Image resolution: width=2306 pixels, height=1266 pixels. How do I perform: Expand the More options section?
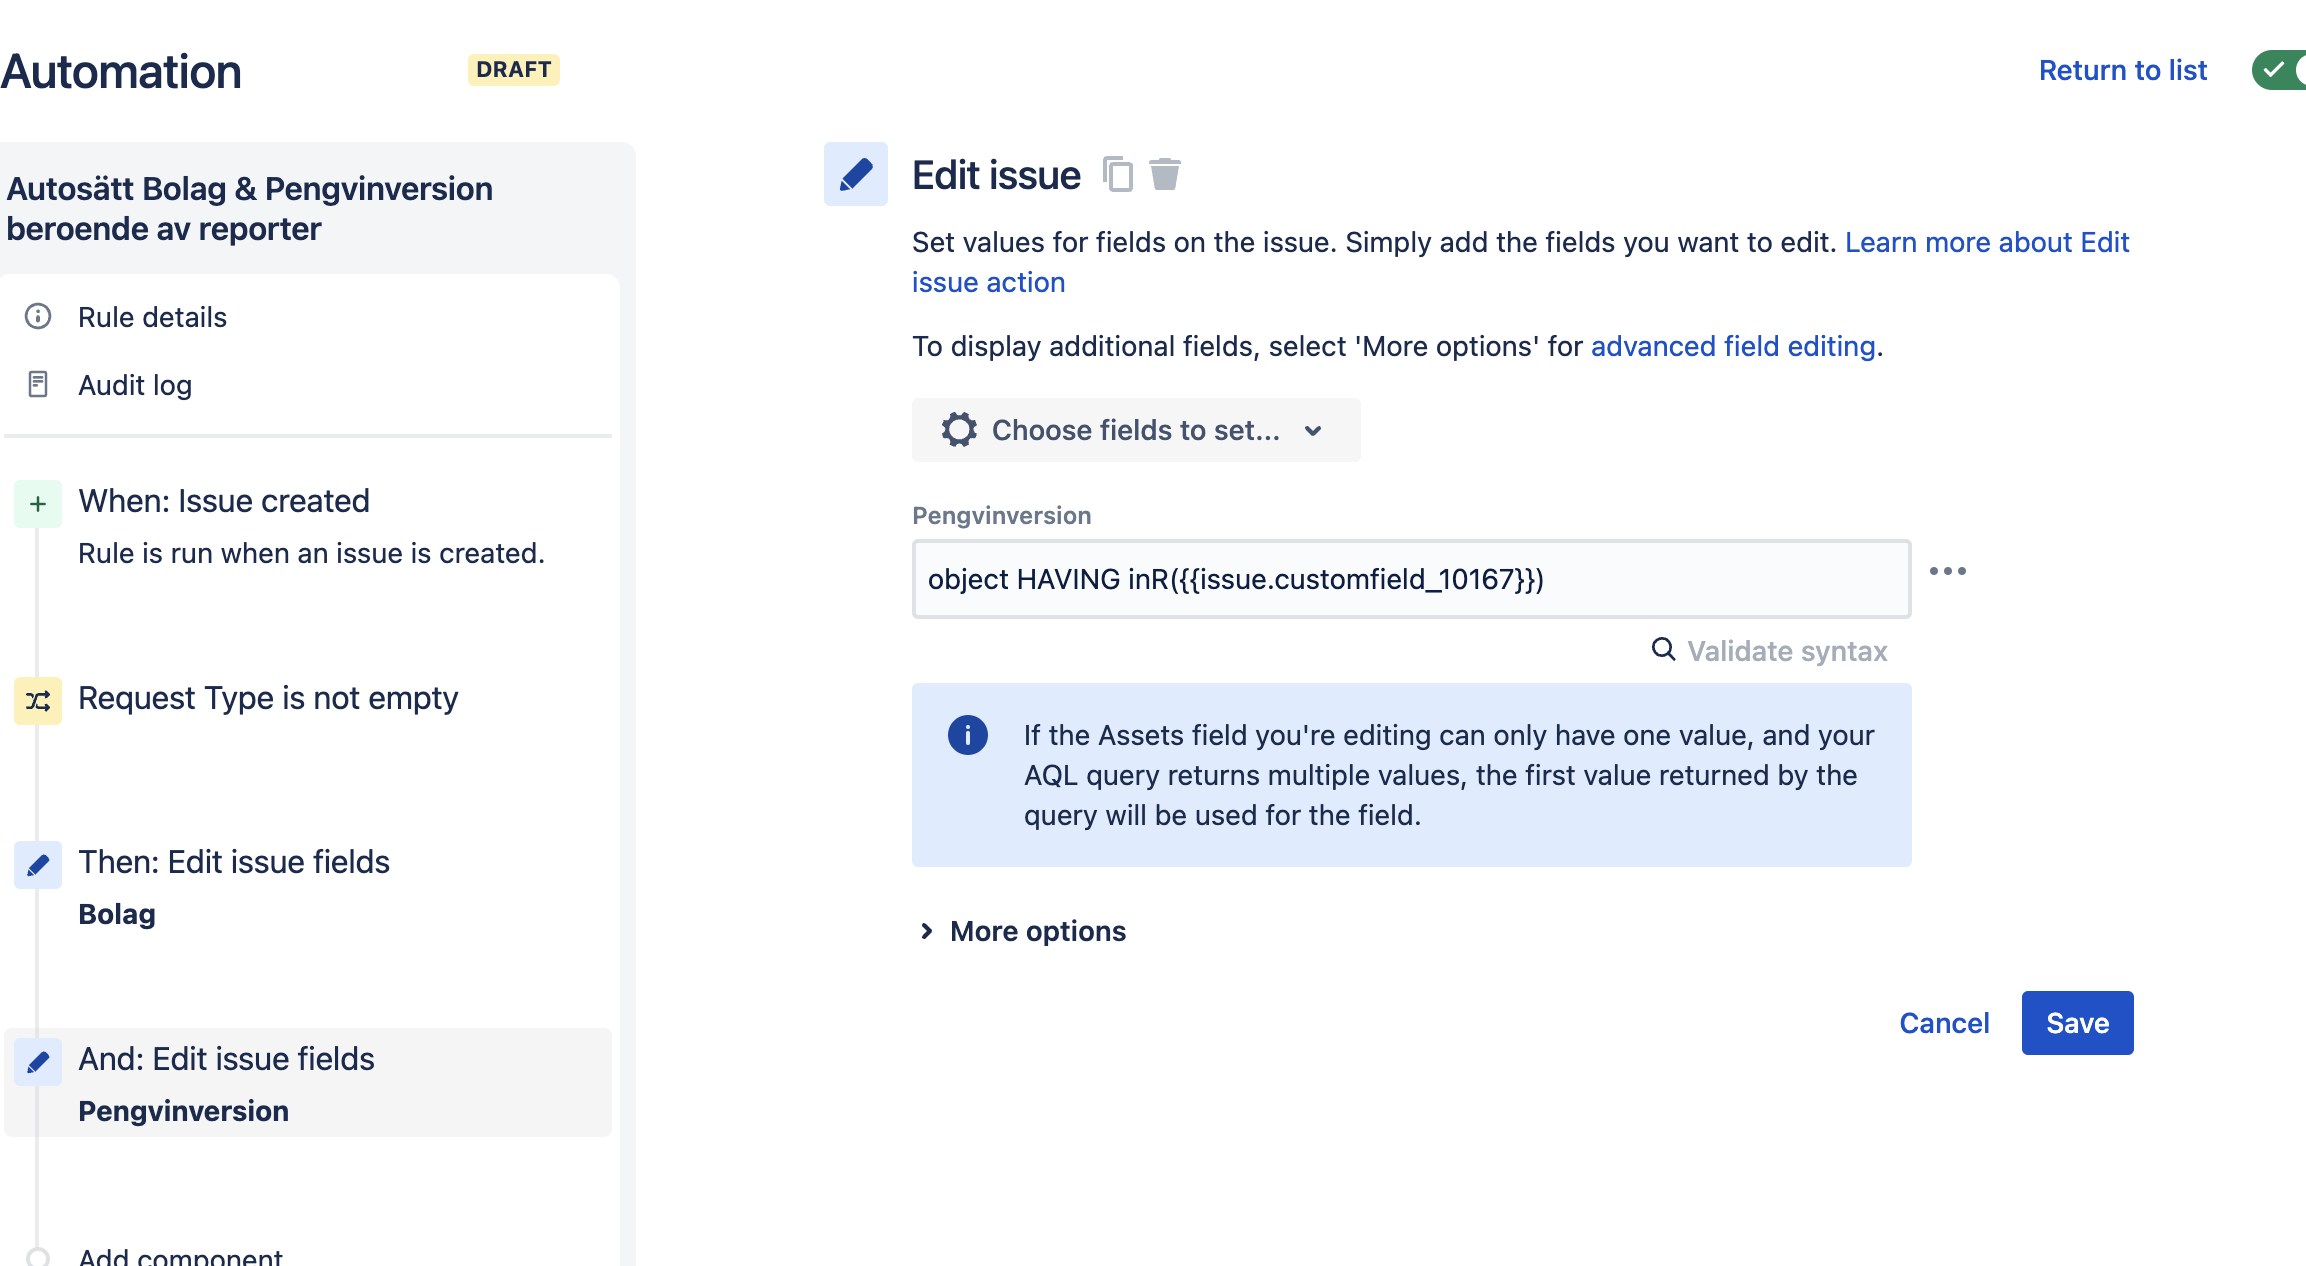(1023, 931)
